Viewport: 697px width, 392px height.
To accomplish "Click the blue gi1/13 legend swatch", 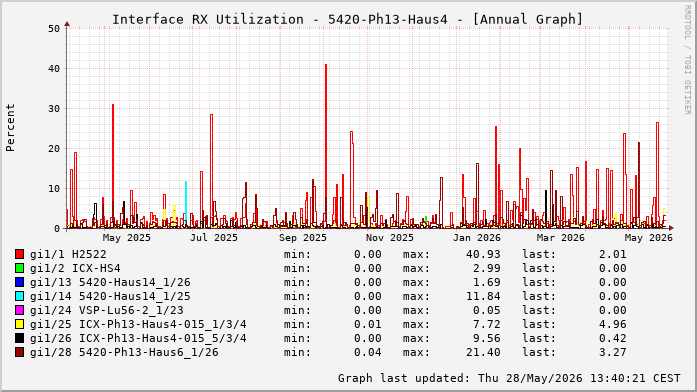I will [20, 282].
